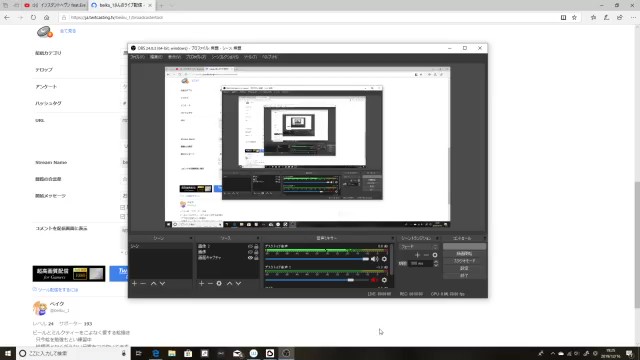The image size is (640, 360).
Task: Open source properties gear icon
Action: [x=219, y=283]
